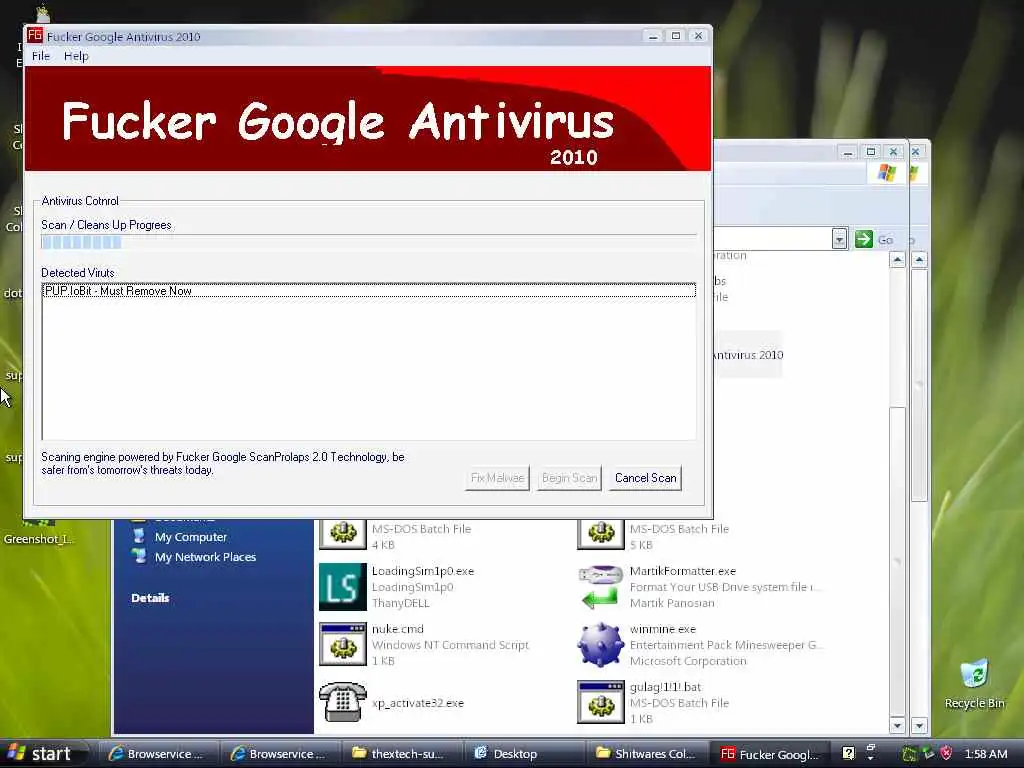Click the red security shield tray icon
1024x768 pixels.
(x=946, y=754)
